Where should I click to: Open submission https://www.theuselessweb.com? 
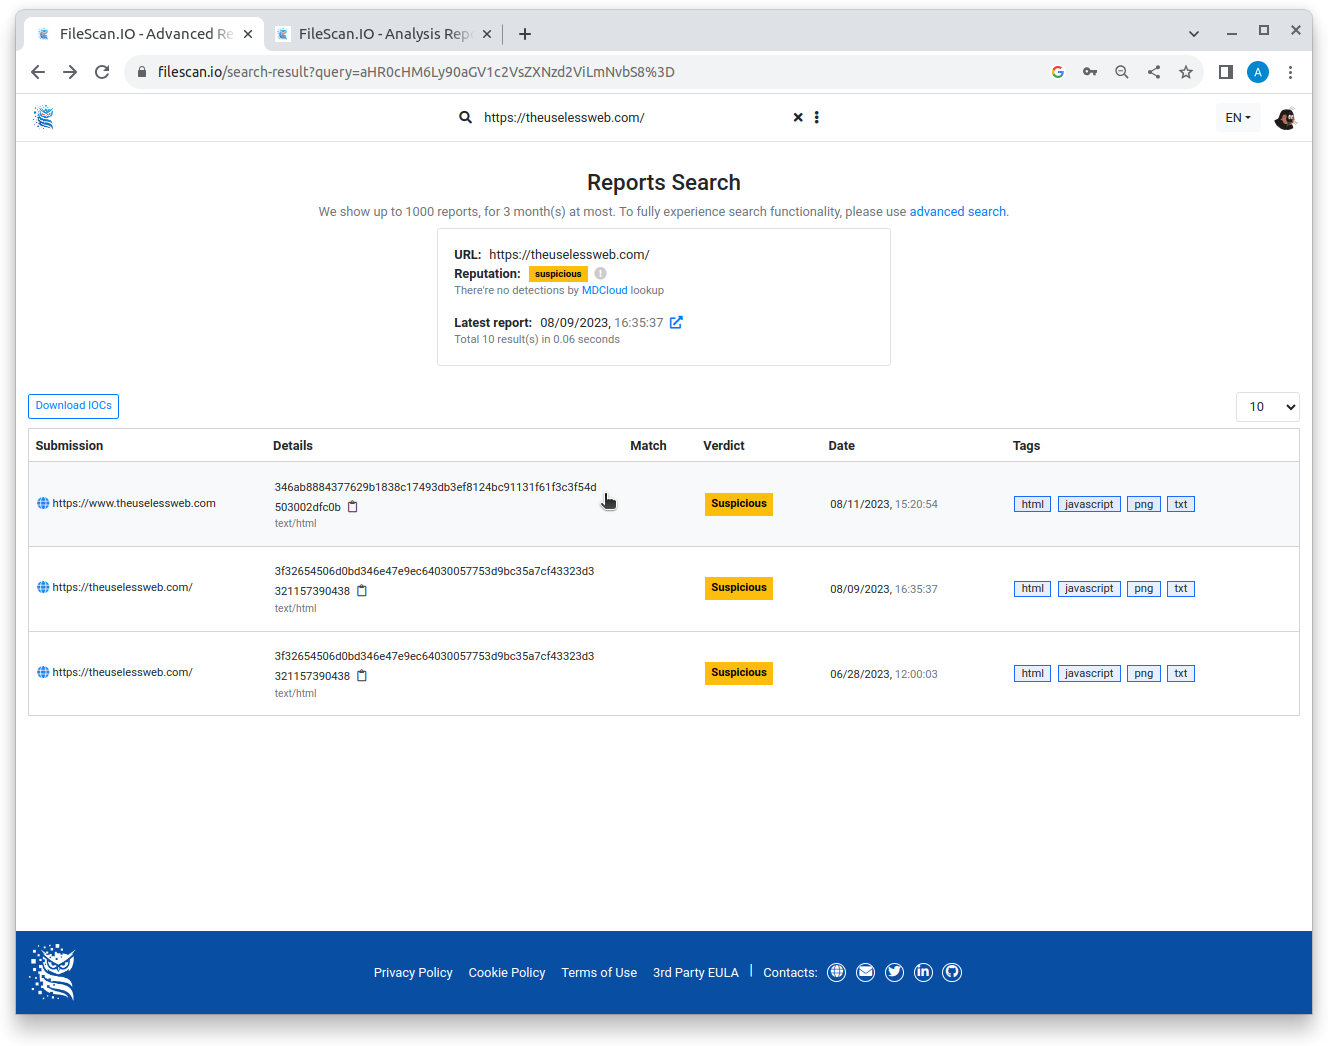[134, 503]
